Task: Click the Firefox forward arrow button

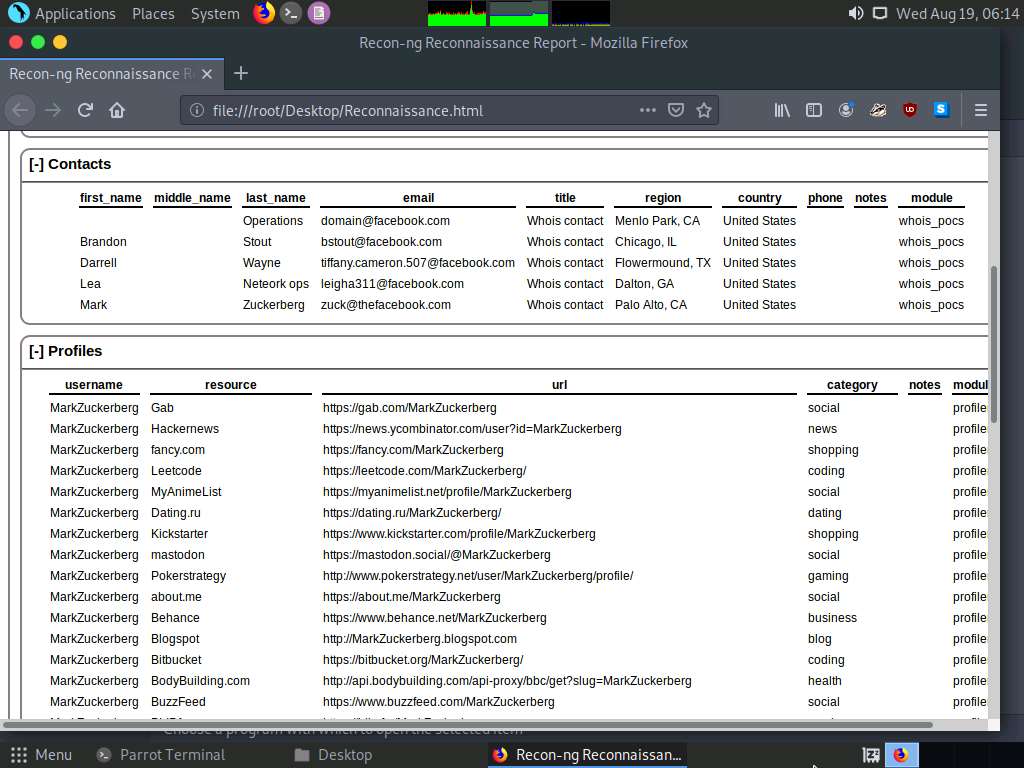Action: click(x=53, y=110)
